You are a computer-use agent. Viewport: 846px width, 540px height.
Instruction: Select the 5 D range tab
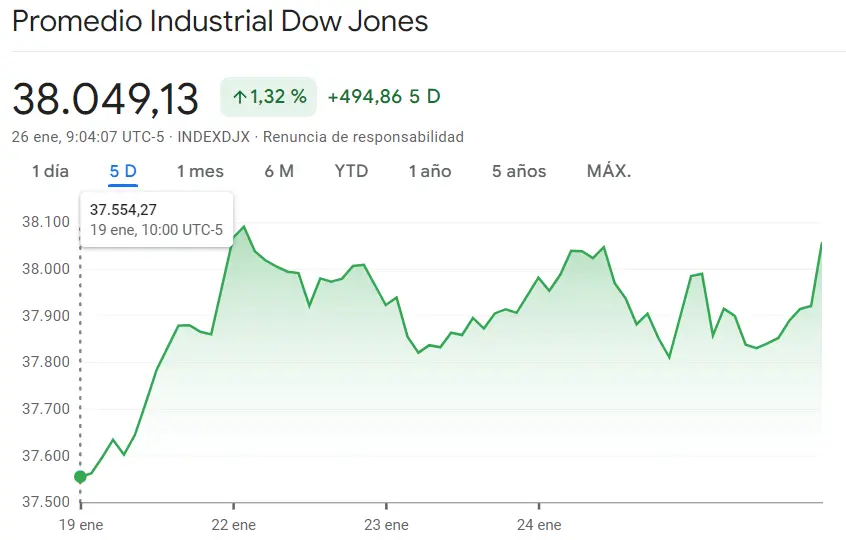click(123, 171)
